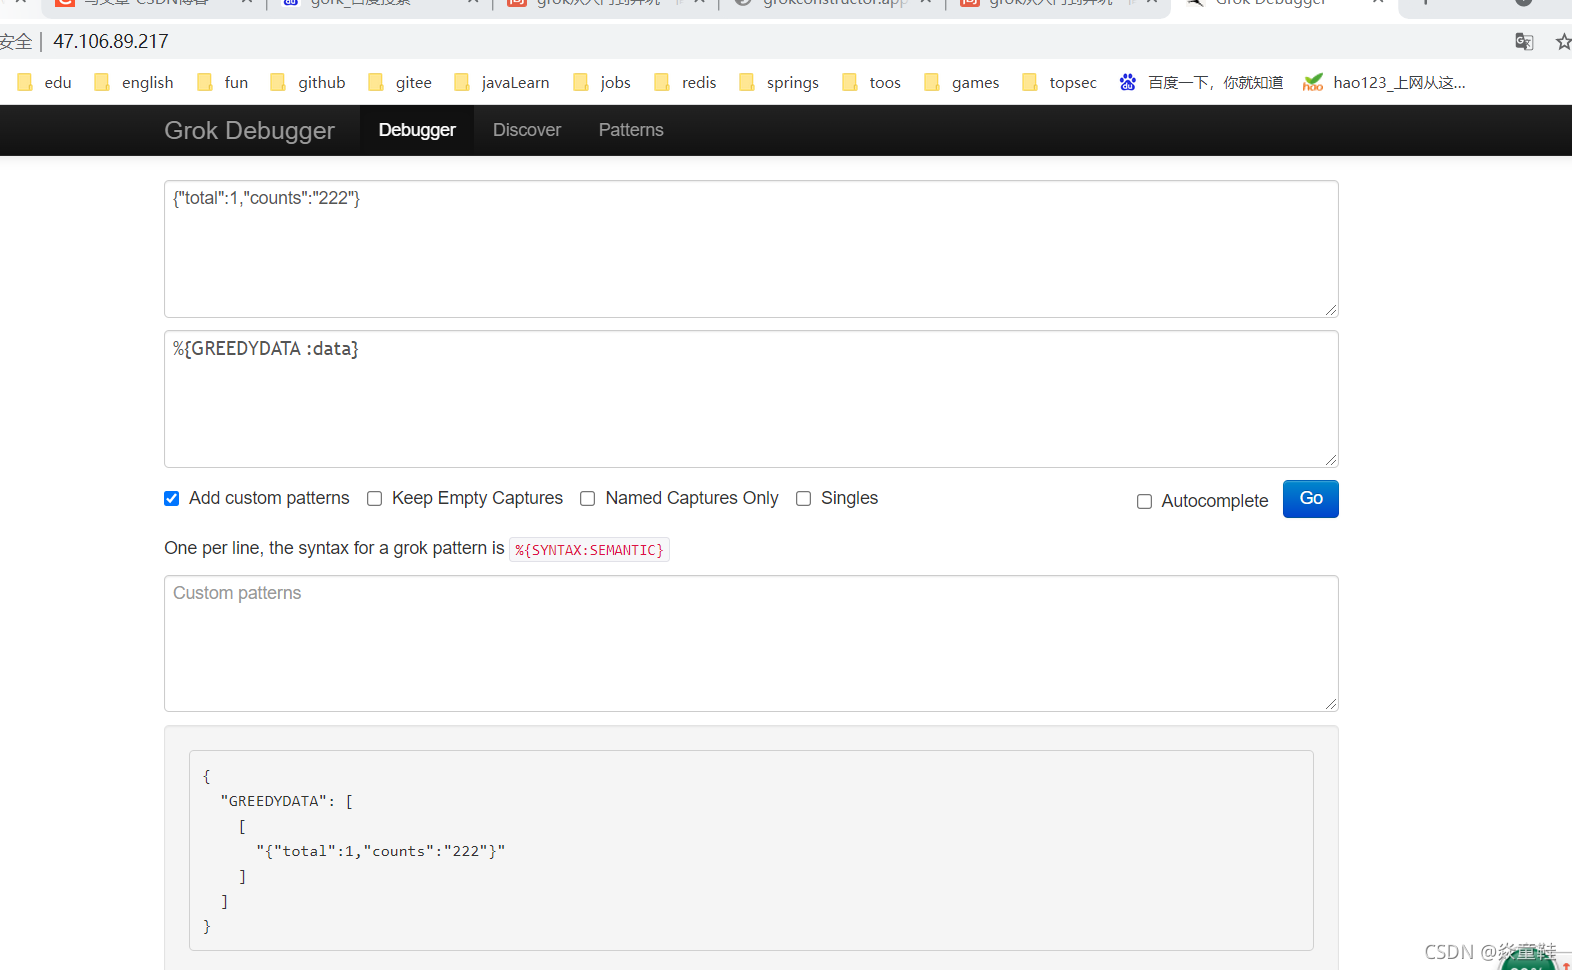The image size is (1572, 970).
Task: Open the redis bookmark folder
Action: [685, 83]
